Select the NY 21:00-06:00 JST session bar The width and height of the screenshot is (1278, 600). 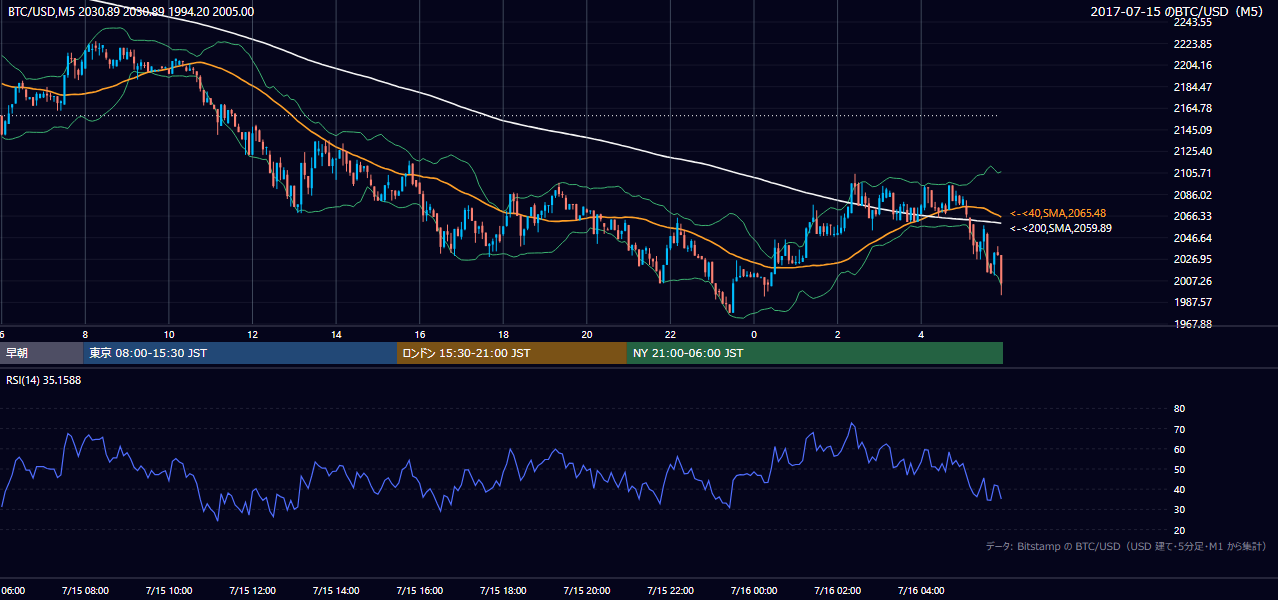(x=814, y=353)
